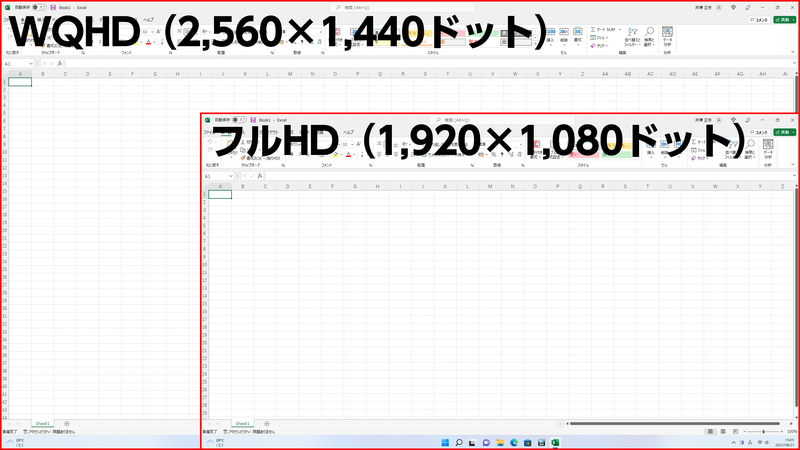Click Save icon in Full HD window title bar
The height and width of the screenshot is (450, 800).
click(x=253, y=120)
